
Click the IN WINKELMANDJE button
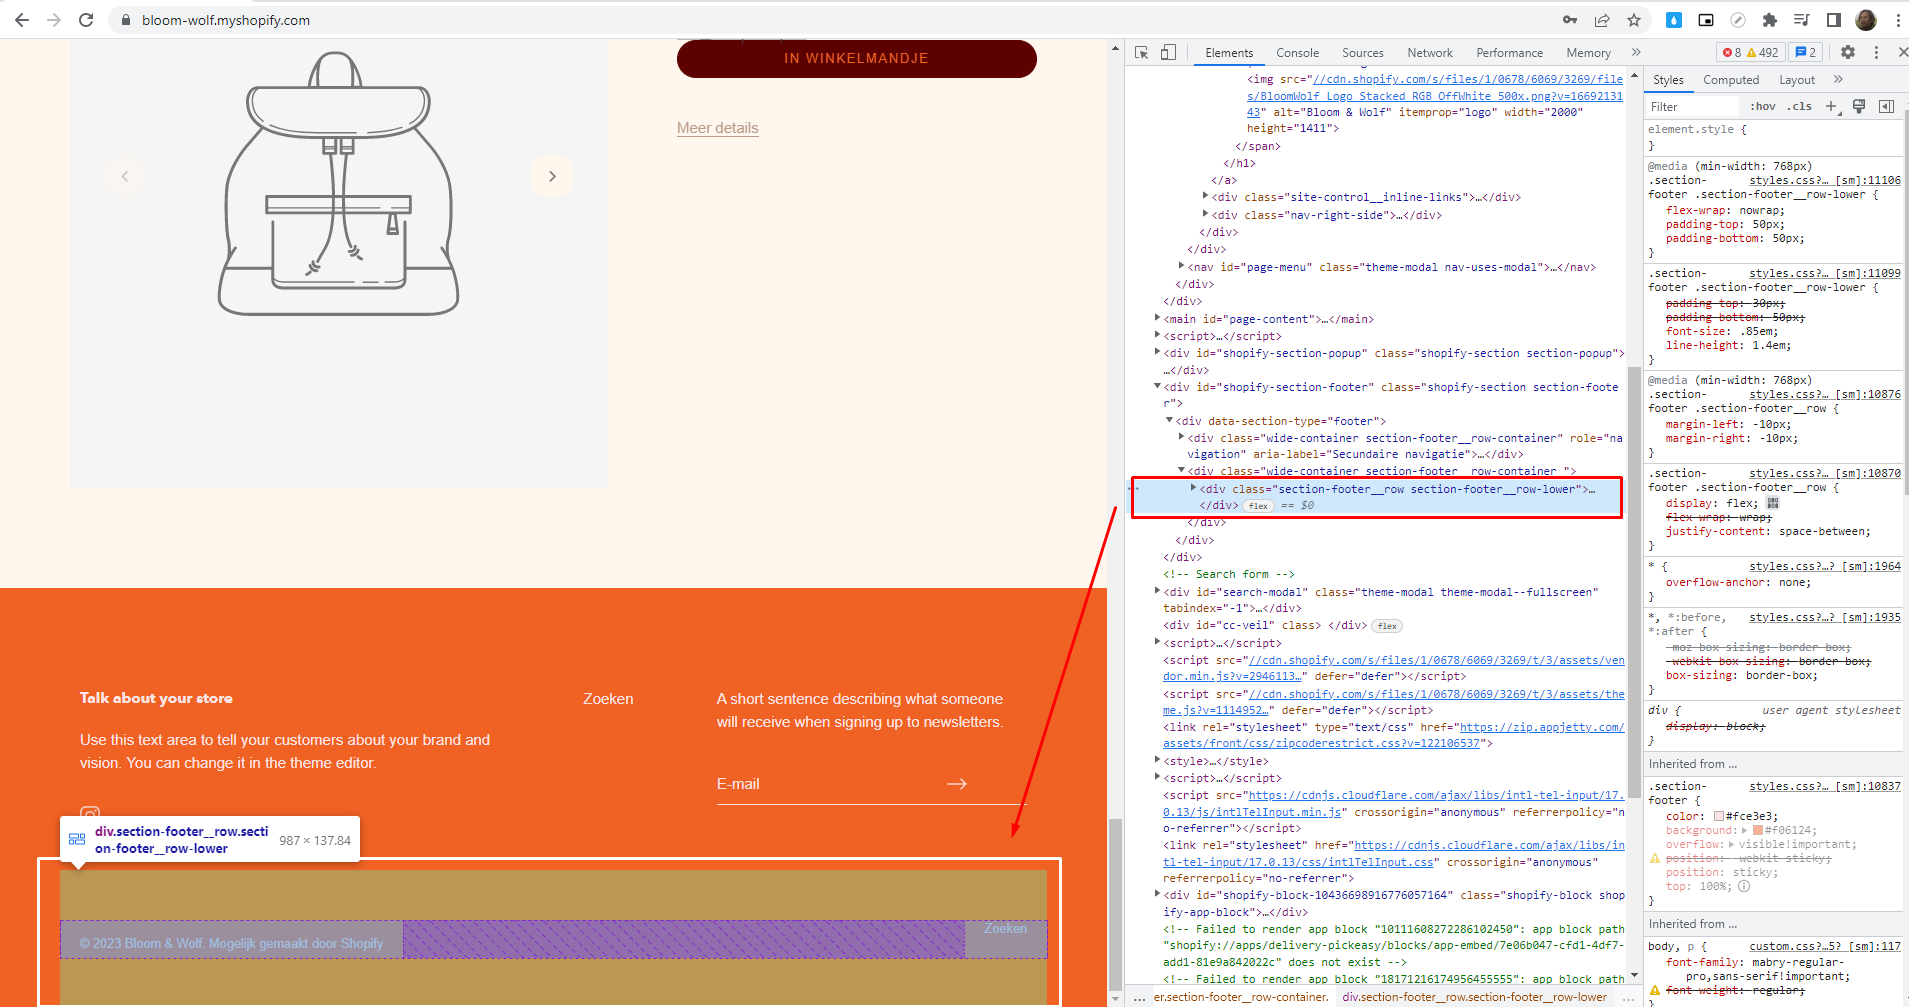(857, 58)
